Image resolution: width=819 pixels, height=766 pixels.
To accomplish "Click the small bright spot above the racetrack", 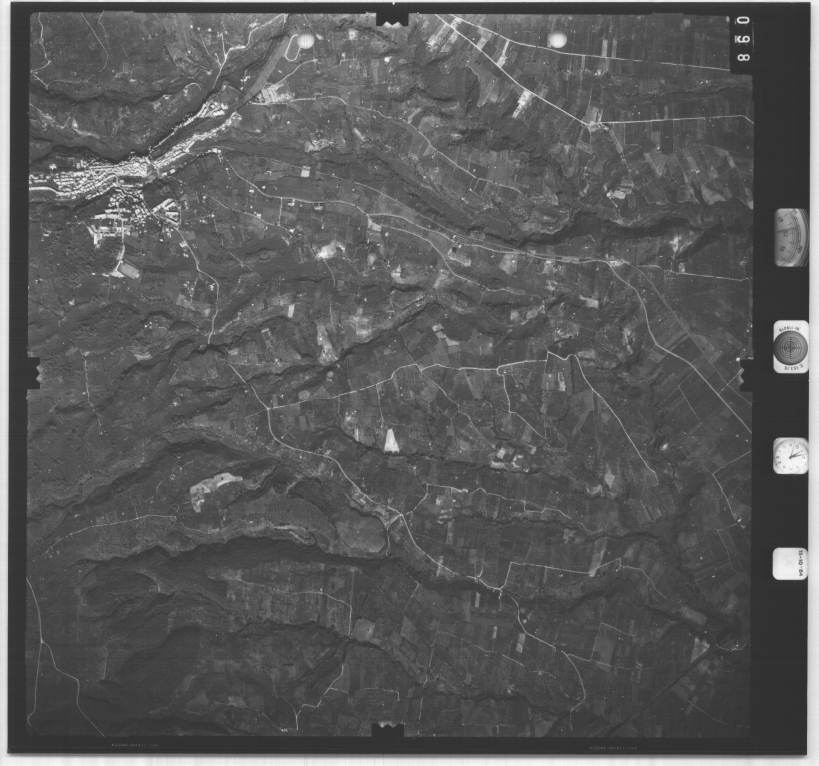I will [x=304, y=39].
